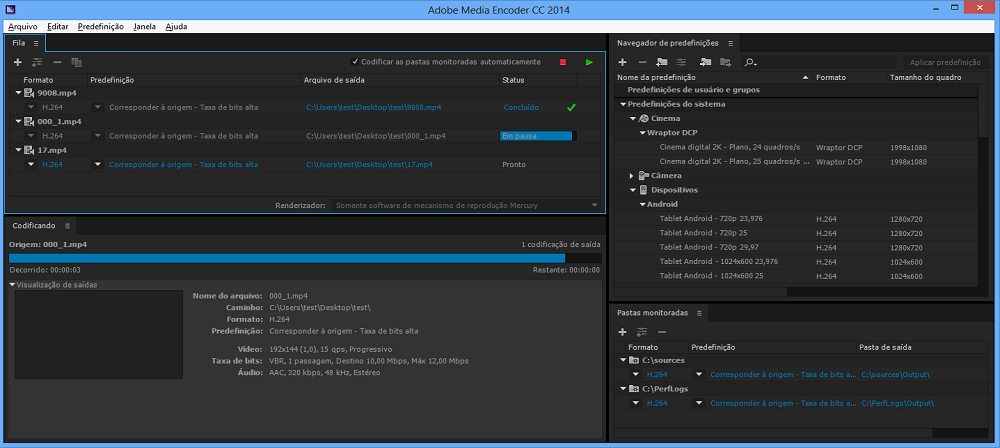Open the Codificando panel menu icon
This screenshot has width=1000, height=448.
(x=67, y=225)
